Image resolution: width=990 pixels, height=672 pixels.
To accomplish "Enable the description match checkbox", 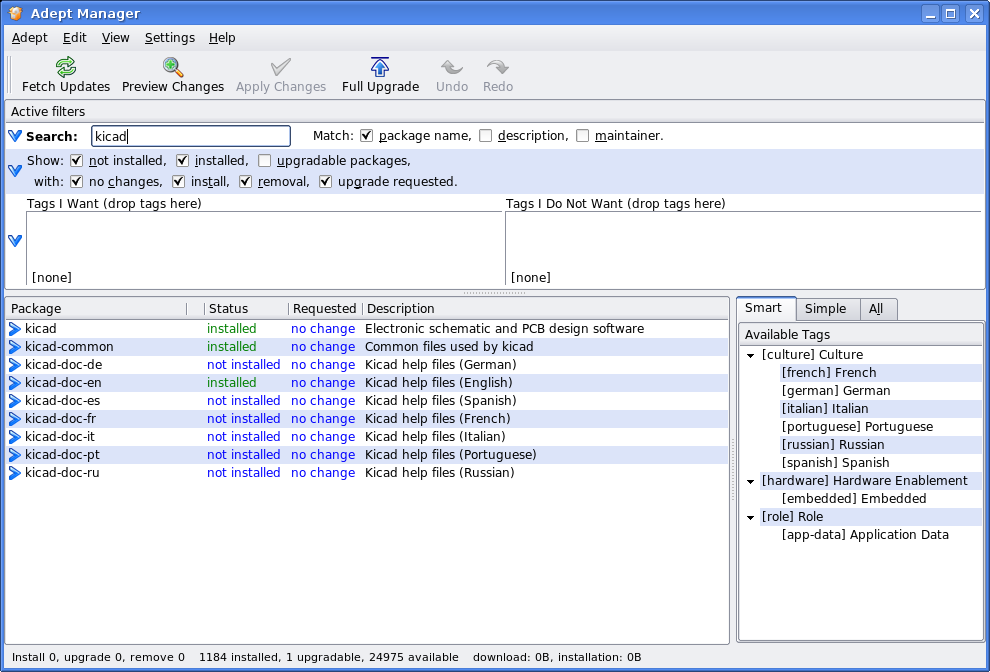I will tap(486, 136).
